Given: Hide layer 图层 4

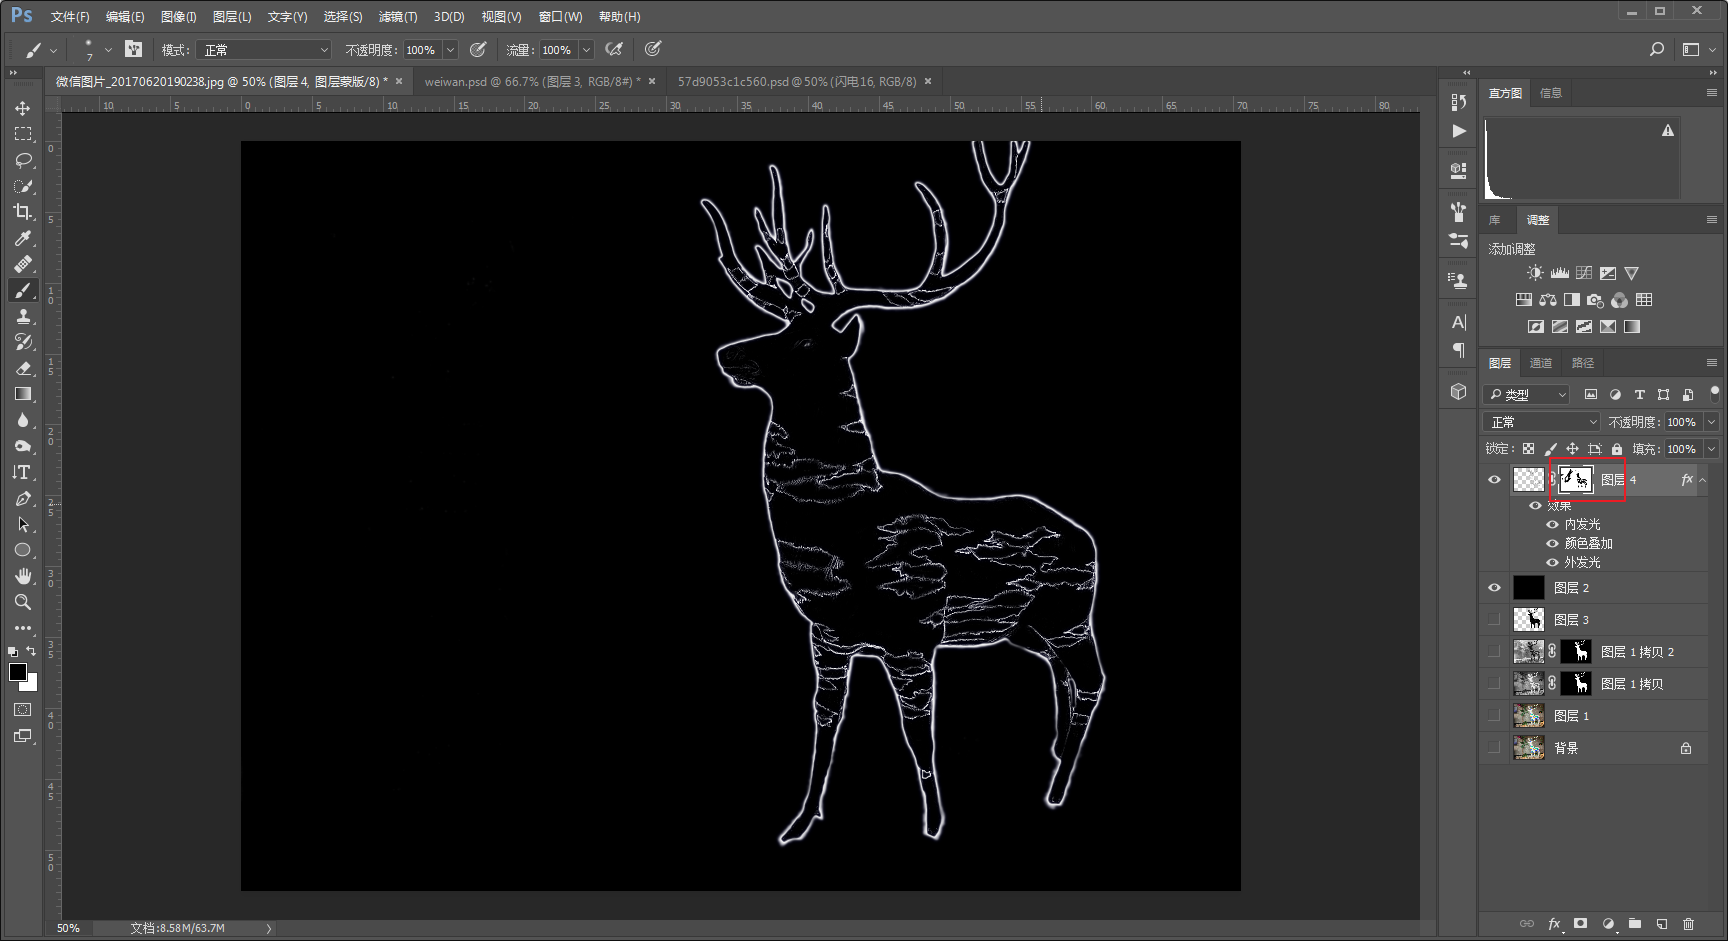Looking at the screenshot, I should [1494, 480].
